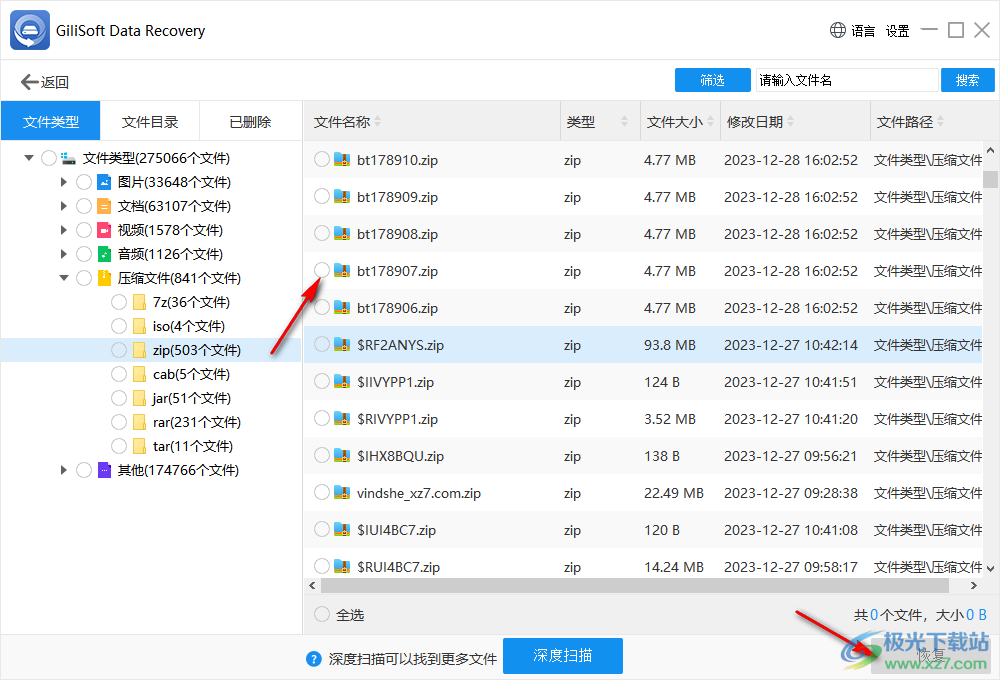
Task: Check the $RF2ANYS.zip row selector
Action: pos(321,344)
